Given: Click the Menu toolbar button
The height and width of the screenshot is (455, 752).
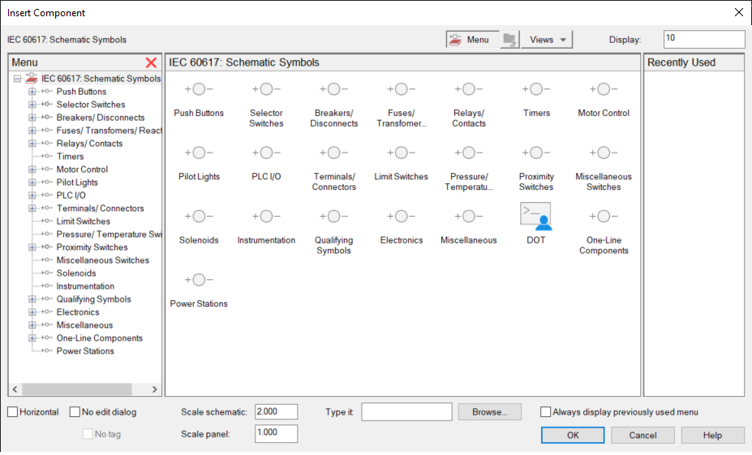Looking at the screenshot, I should coord(470,40).
